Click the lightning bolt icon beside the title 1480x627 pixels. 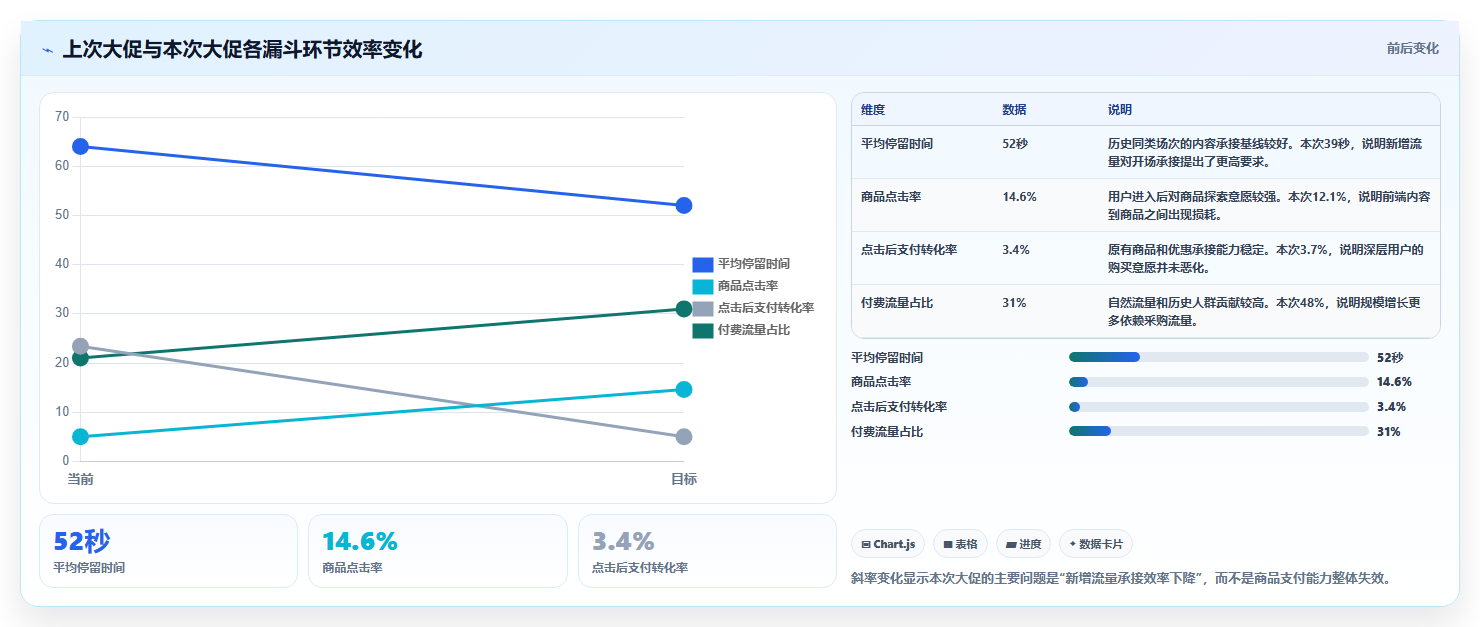click(x=48, y=50)
